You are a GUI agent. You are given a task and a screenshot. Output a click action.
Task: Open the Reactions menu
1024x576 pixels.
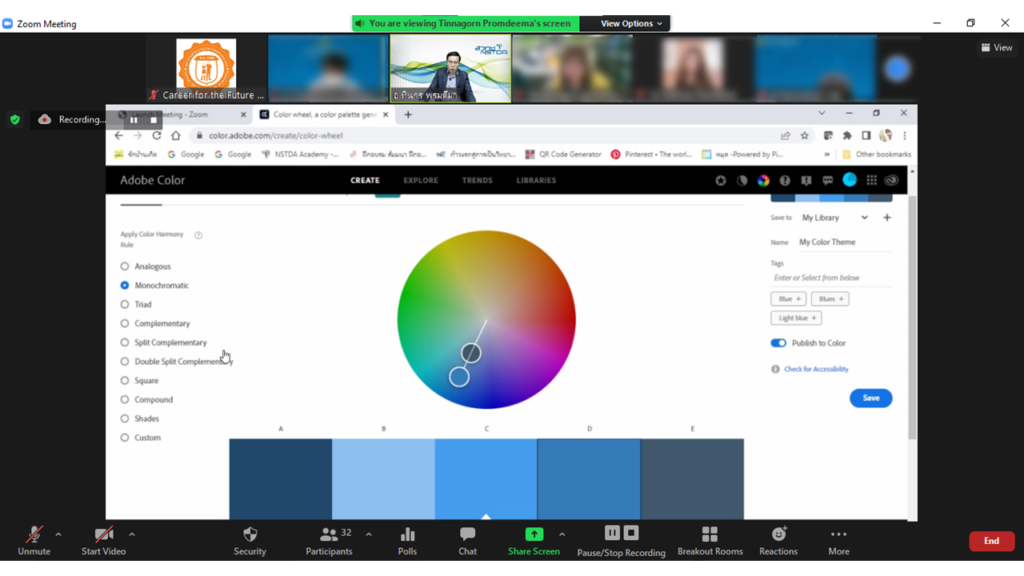778,541
